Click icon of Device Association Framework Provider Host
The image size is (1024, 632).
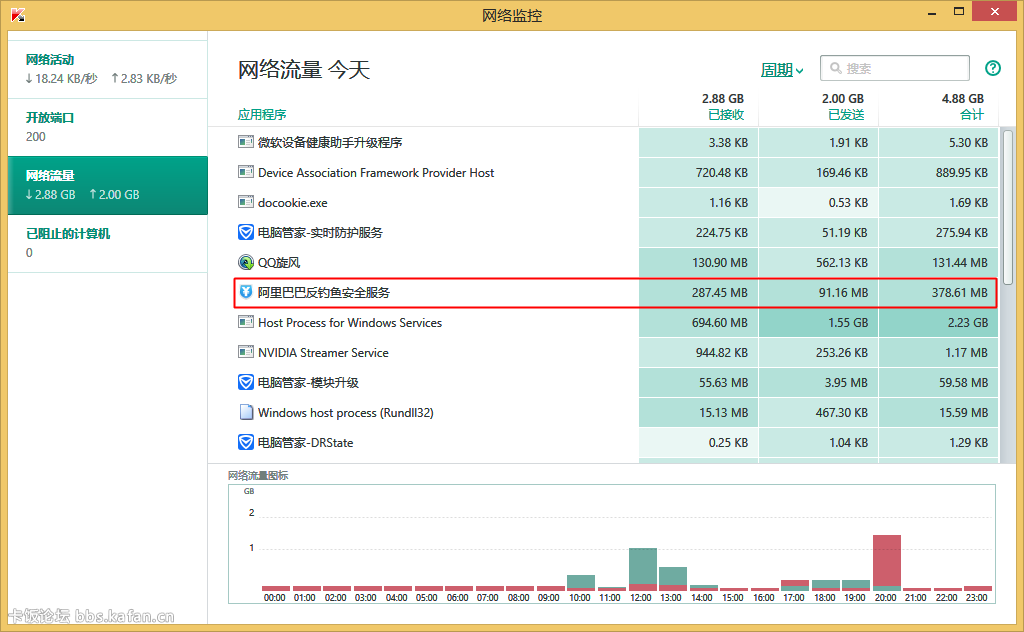(246, 172)
